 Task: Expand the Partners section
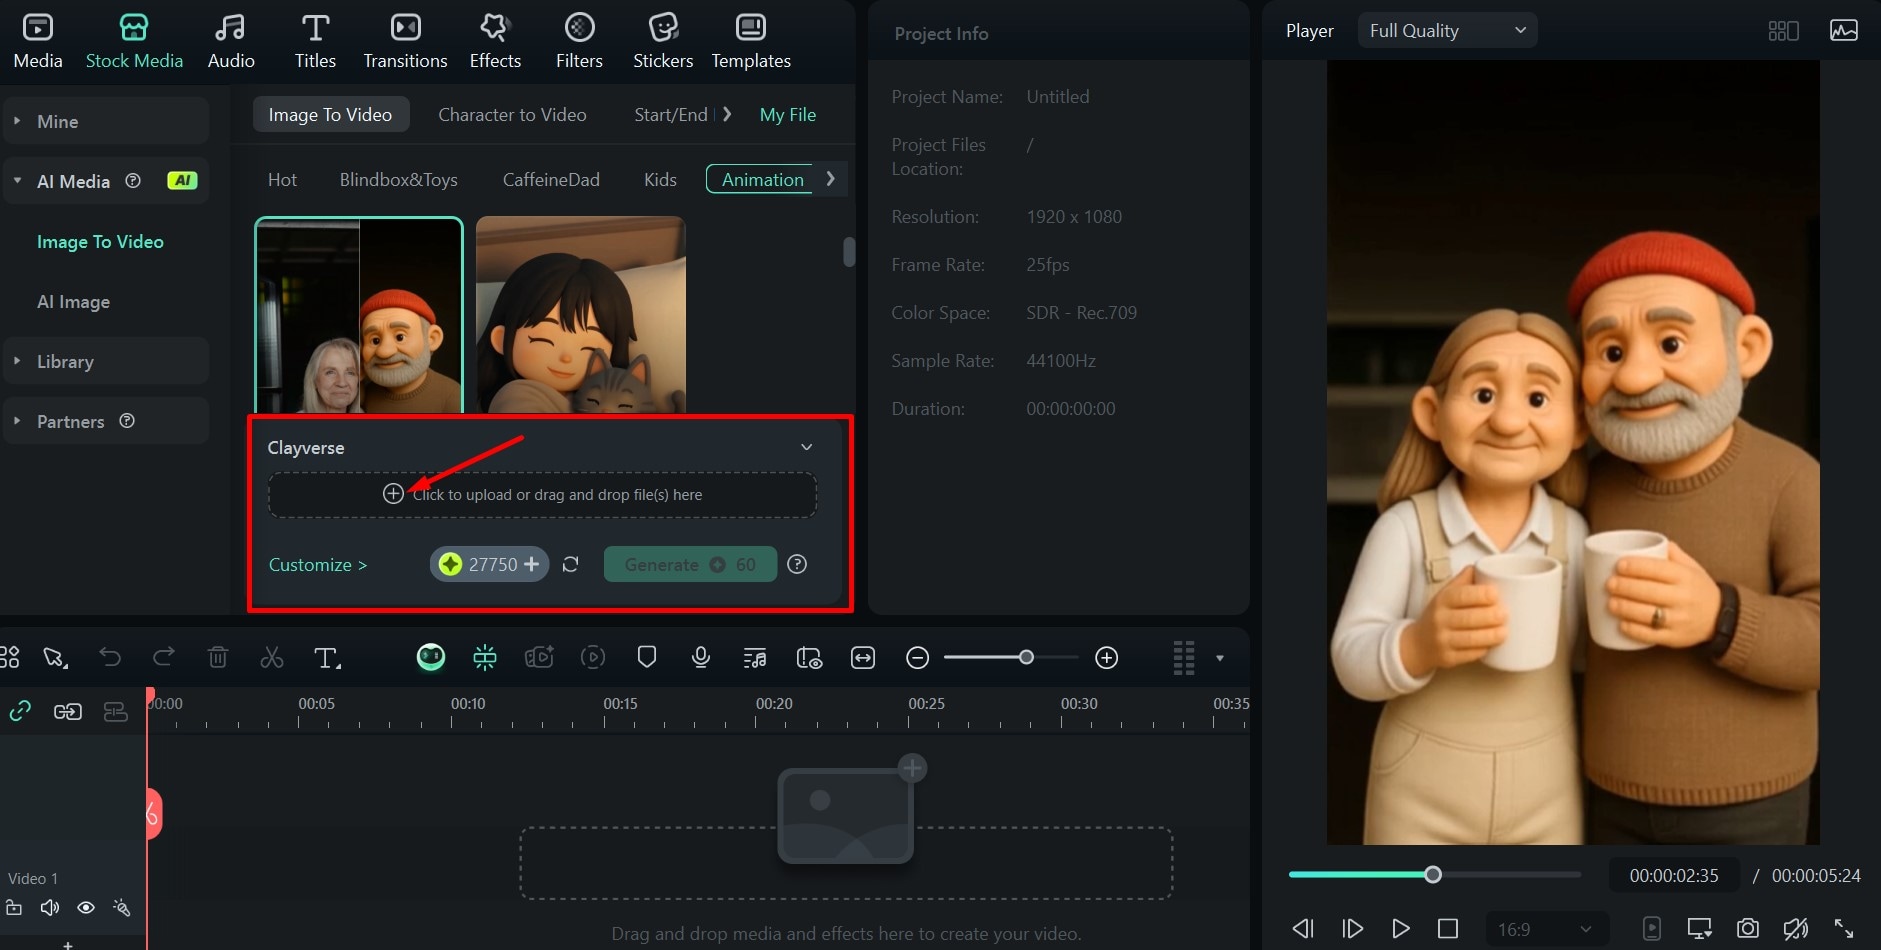click(x=105, y=421)
